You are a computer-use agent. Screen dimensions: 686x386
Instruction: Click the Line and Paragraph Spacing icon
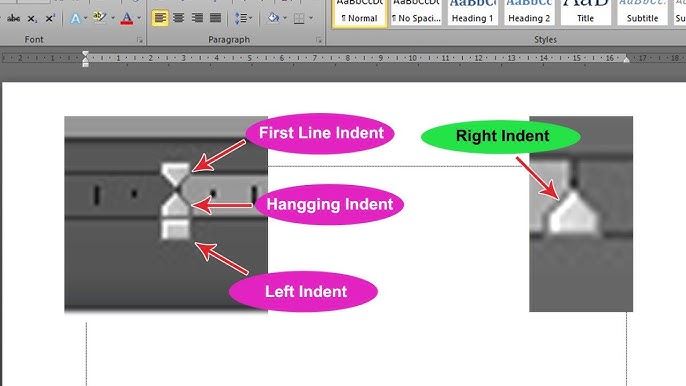click(x=241, y=18)
